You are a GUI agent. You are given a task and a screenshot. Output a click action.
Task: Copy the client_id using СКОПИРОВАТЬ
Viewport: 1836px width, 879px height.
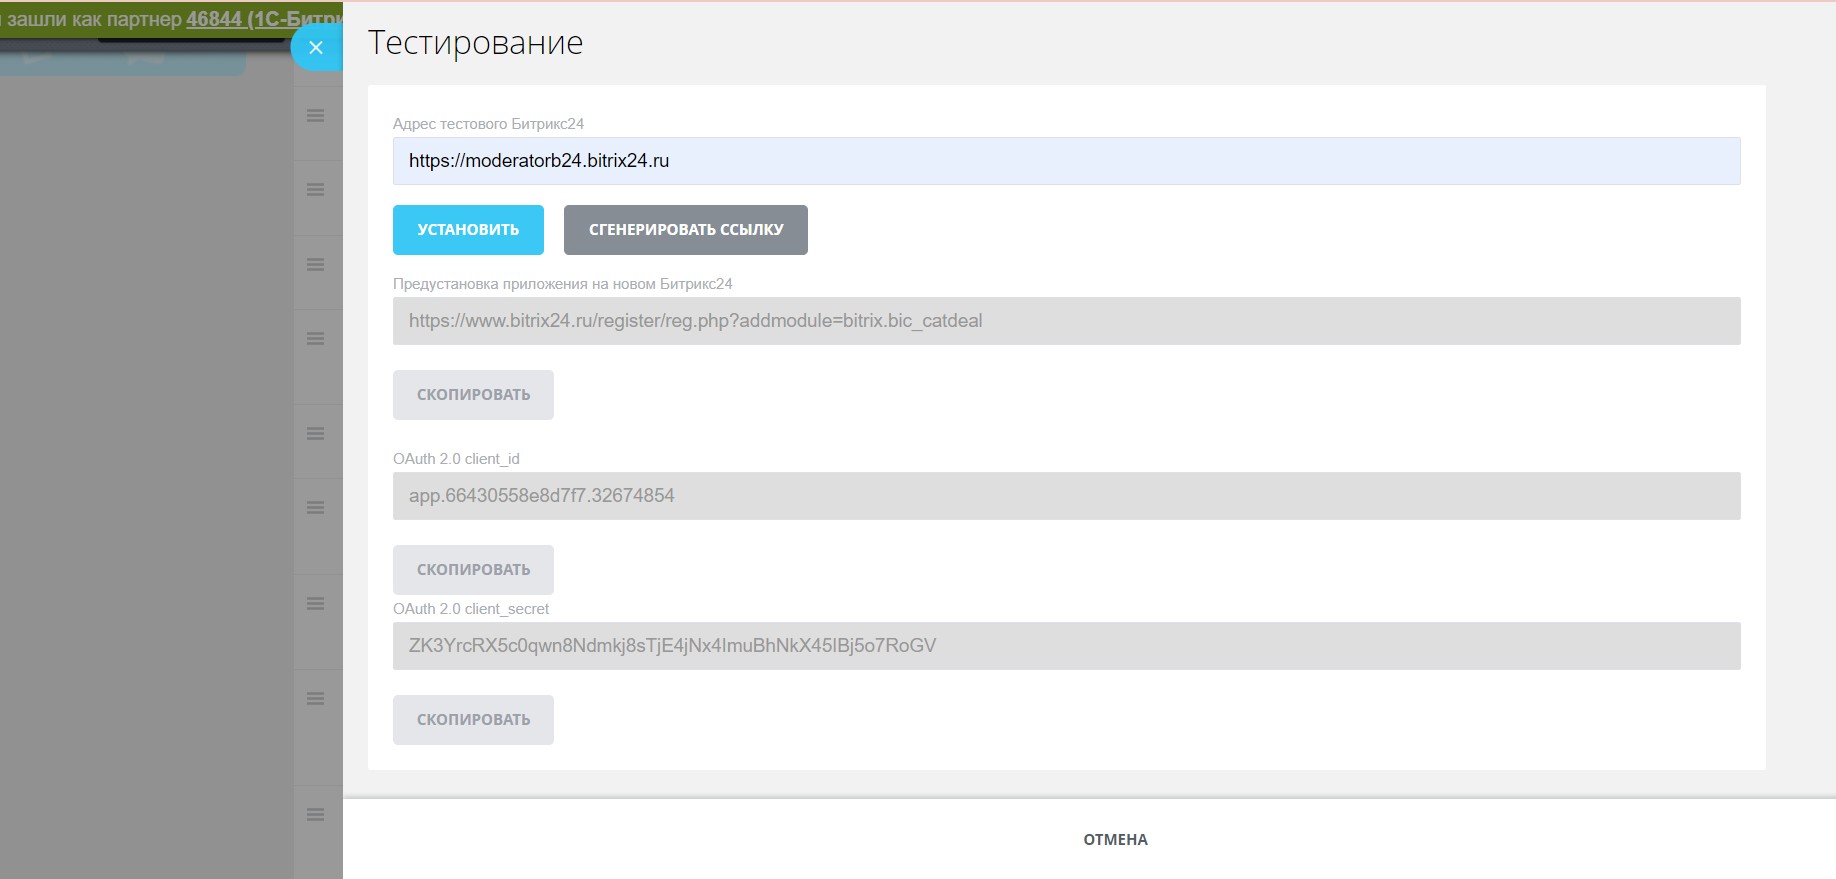pyautogui.click(x=473, y=570)
